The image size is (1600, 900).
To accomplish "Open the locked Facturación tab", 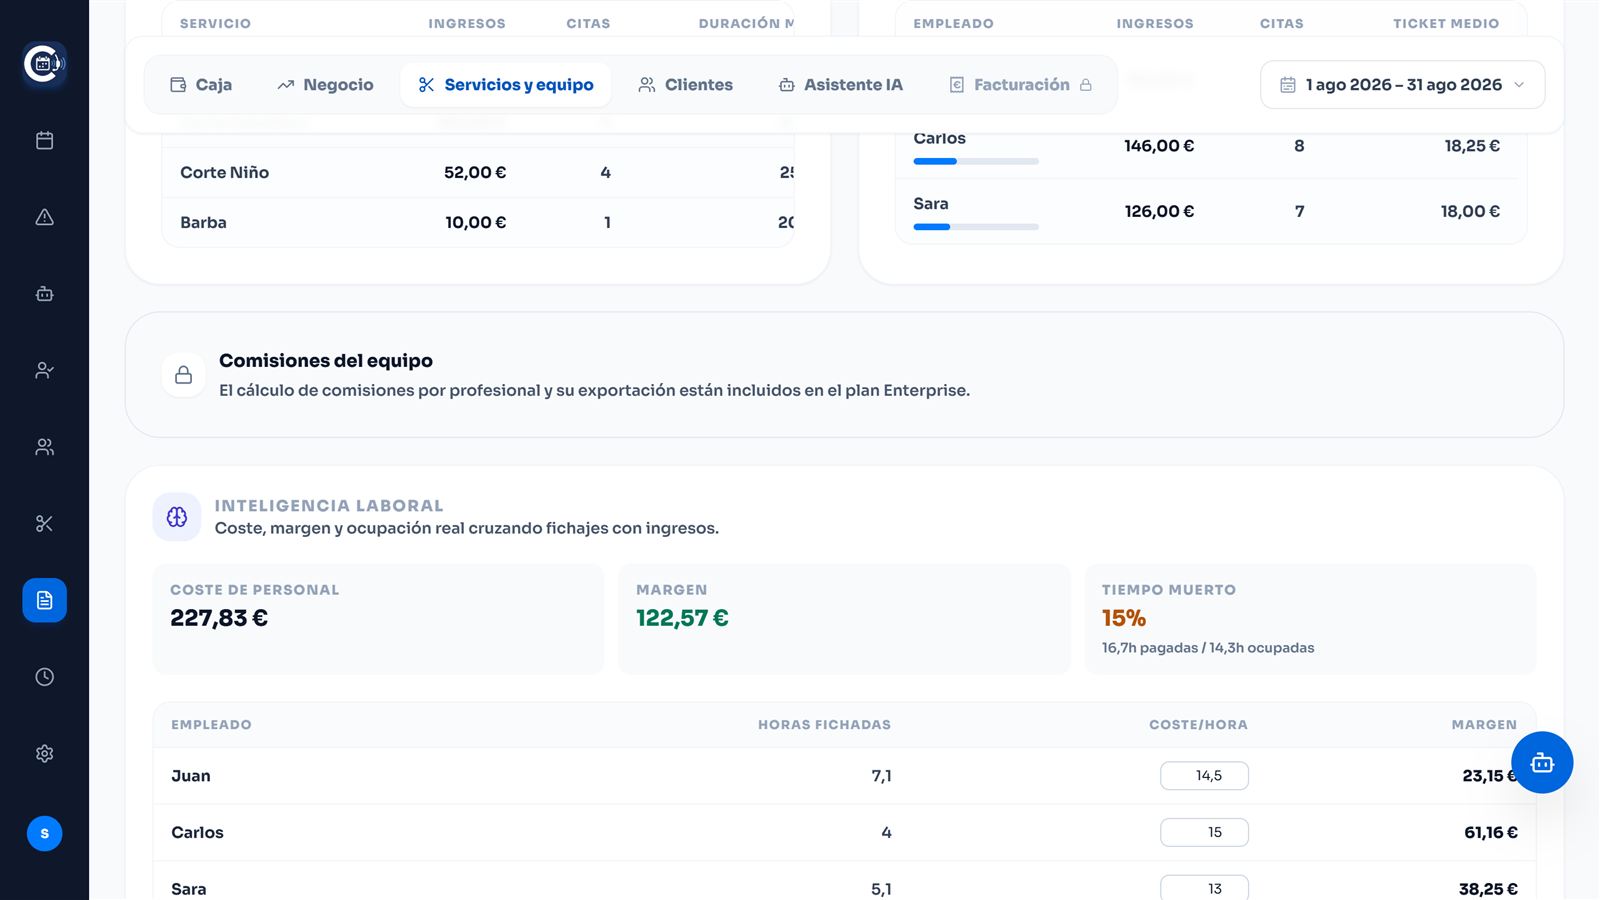I will pos(1020,85).
